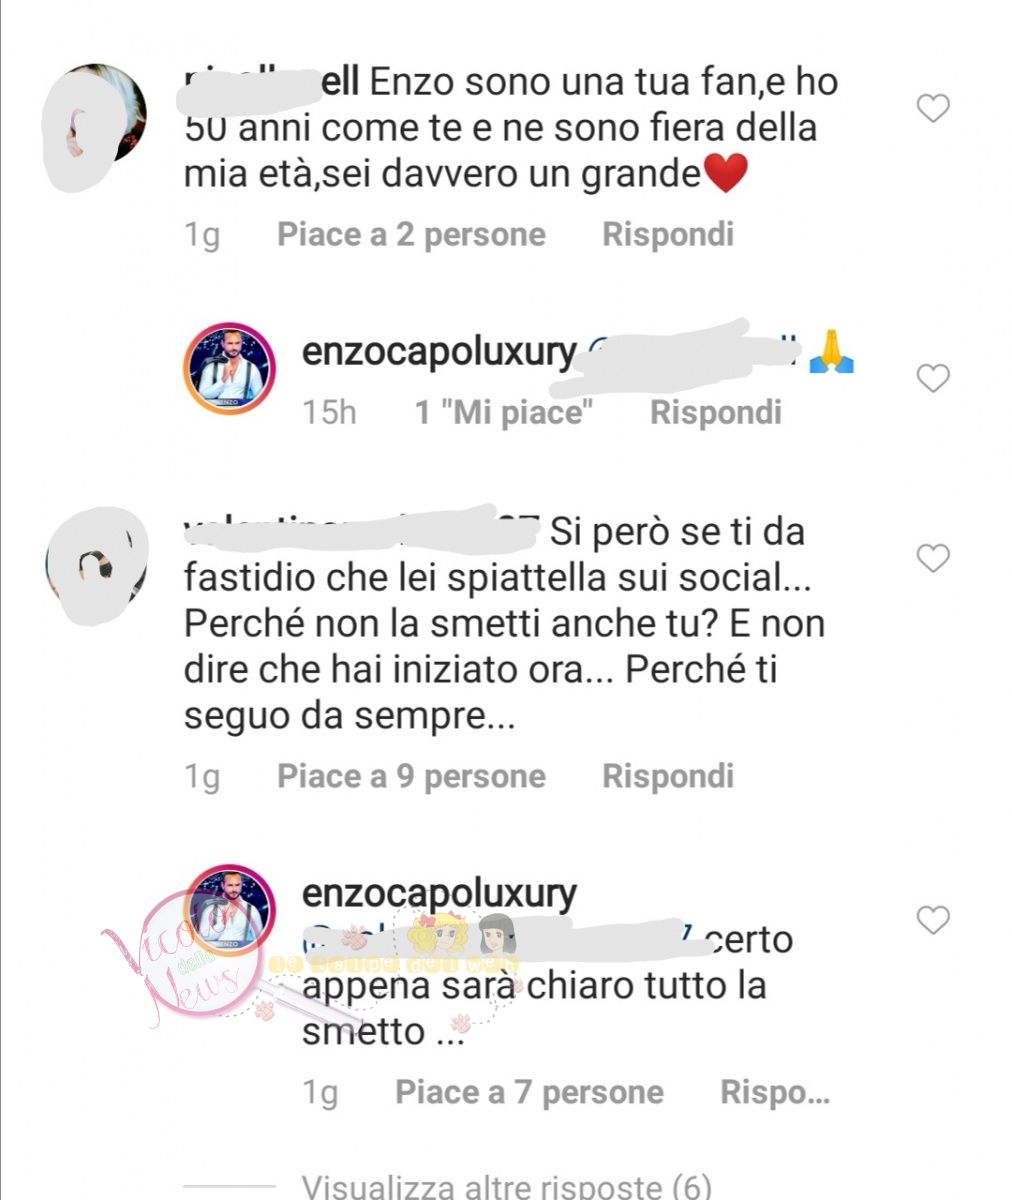The width and height of the screenshot is (1012, 1200).
Task: Open the enzocapoluxury username in the 15h reply
Action: click(x=440, y=354)
